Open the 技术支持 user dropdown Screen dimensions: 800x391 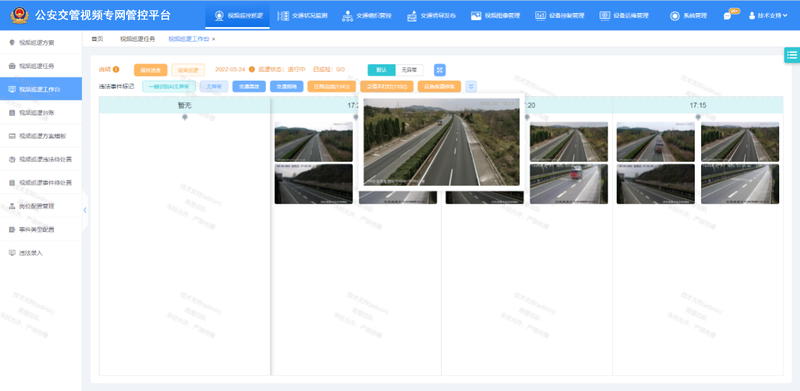(768, 16)
